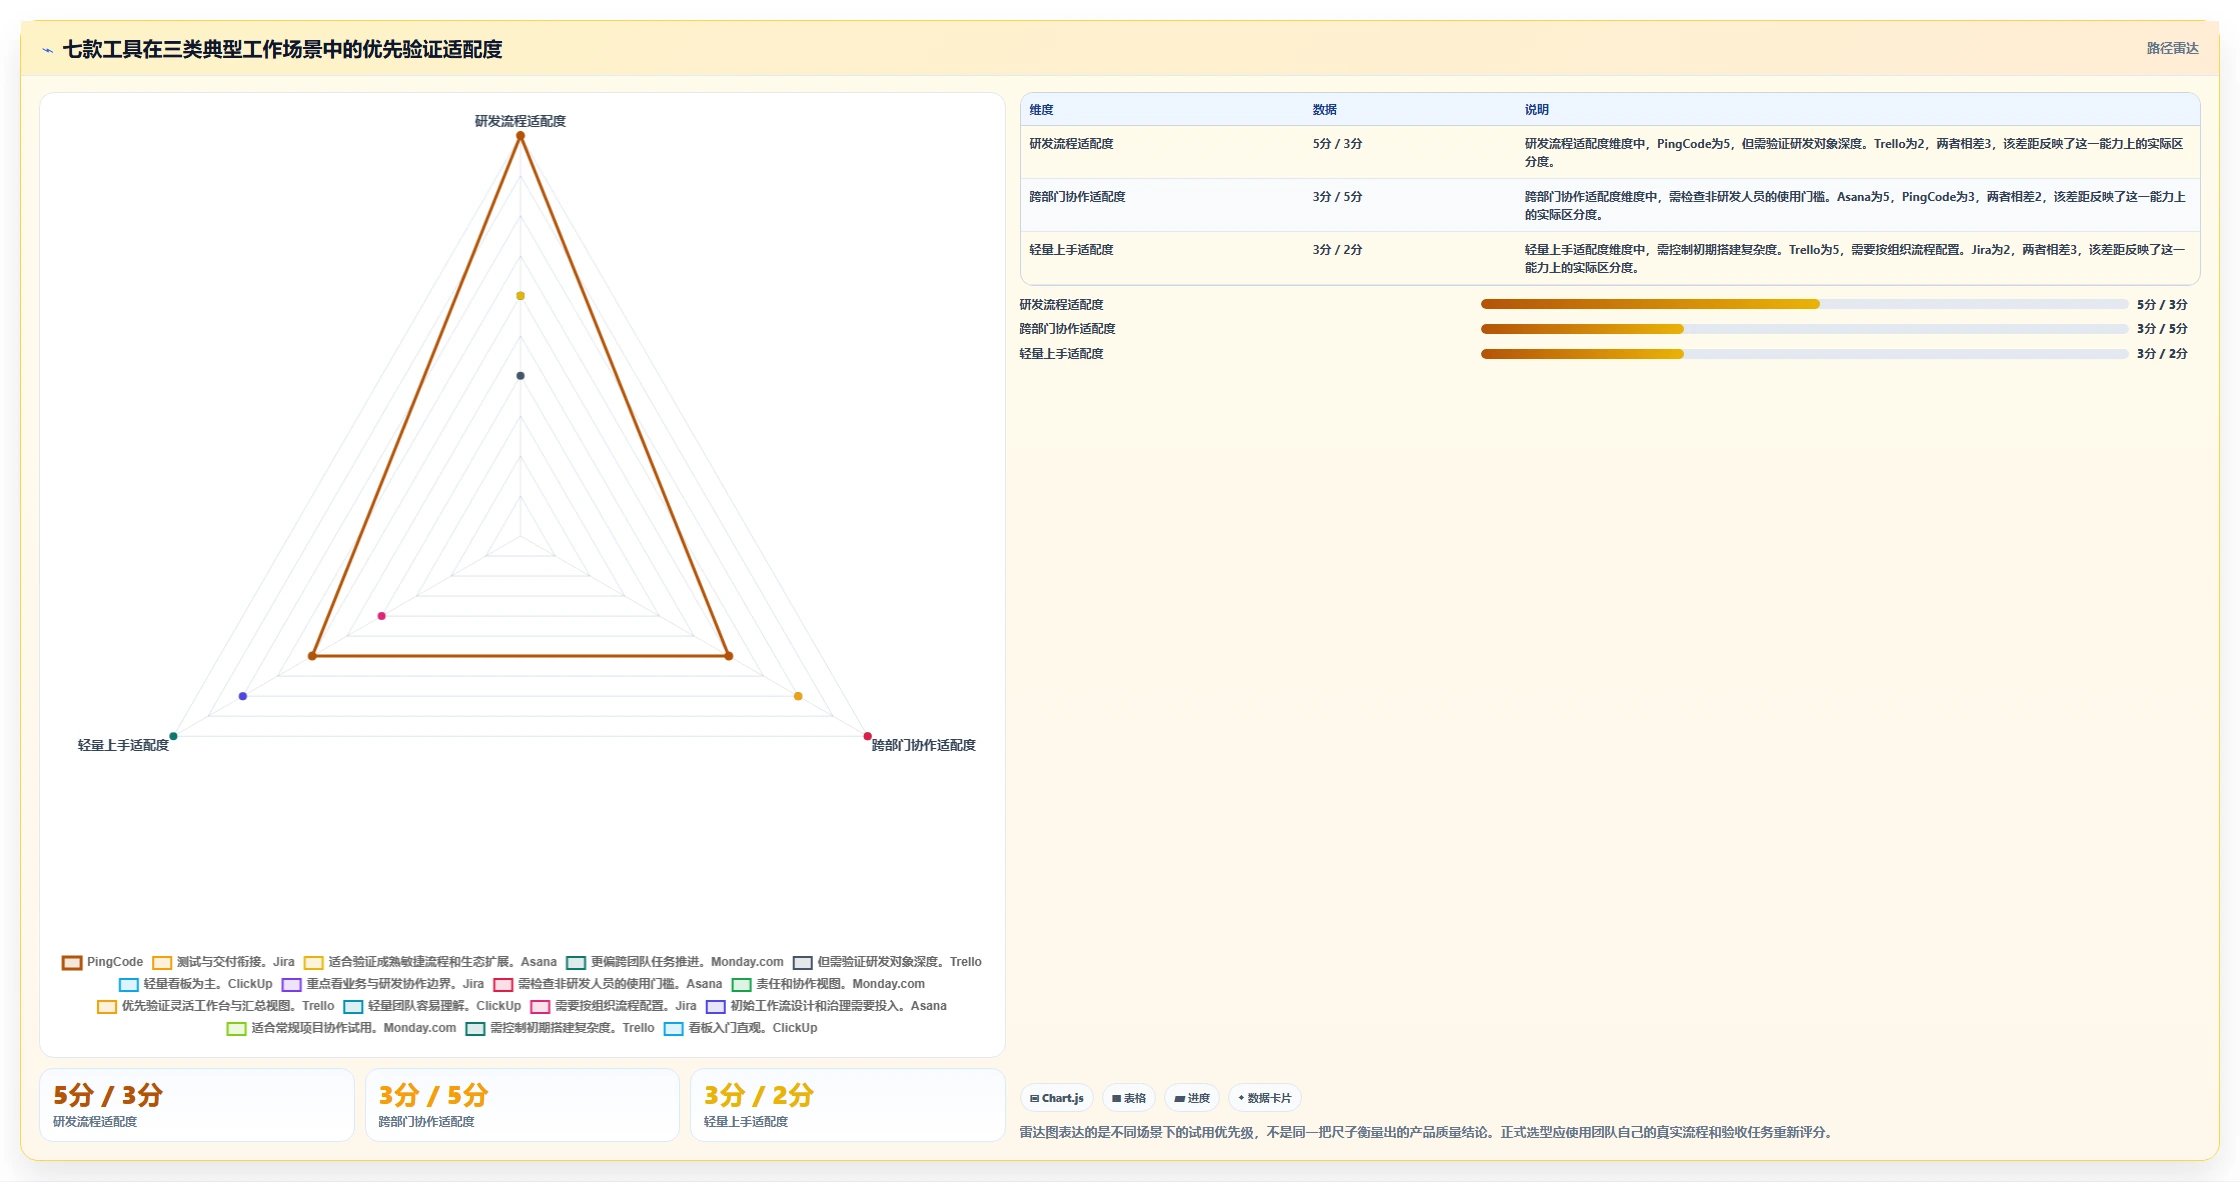Image resolution: width=2240 pixels, height=1182 pixels.
Task: Click the 看板入门直观。ClickUp legend swatch
Action: tap(674, 1029)
